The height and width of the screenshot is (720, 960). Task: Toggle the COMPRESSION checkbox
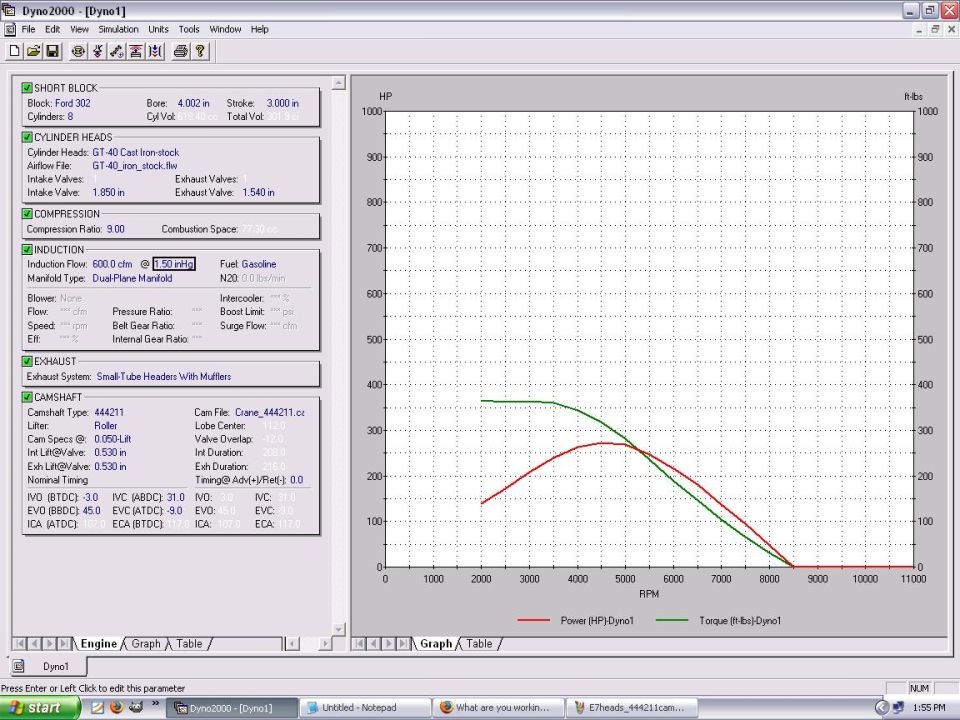27,214
